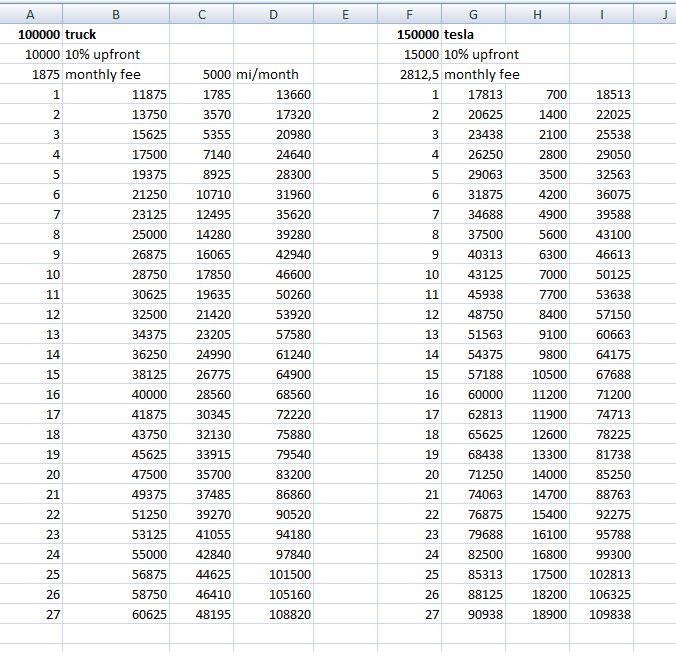
Task: Click cell with value 7000 in column H
Action: 537,274
